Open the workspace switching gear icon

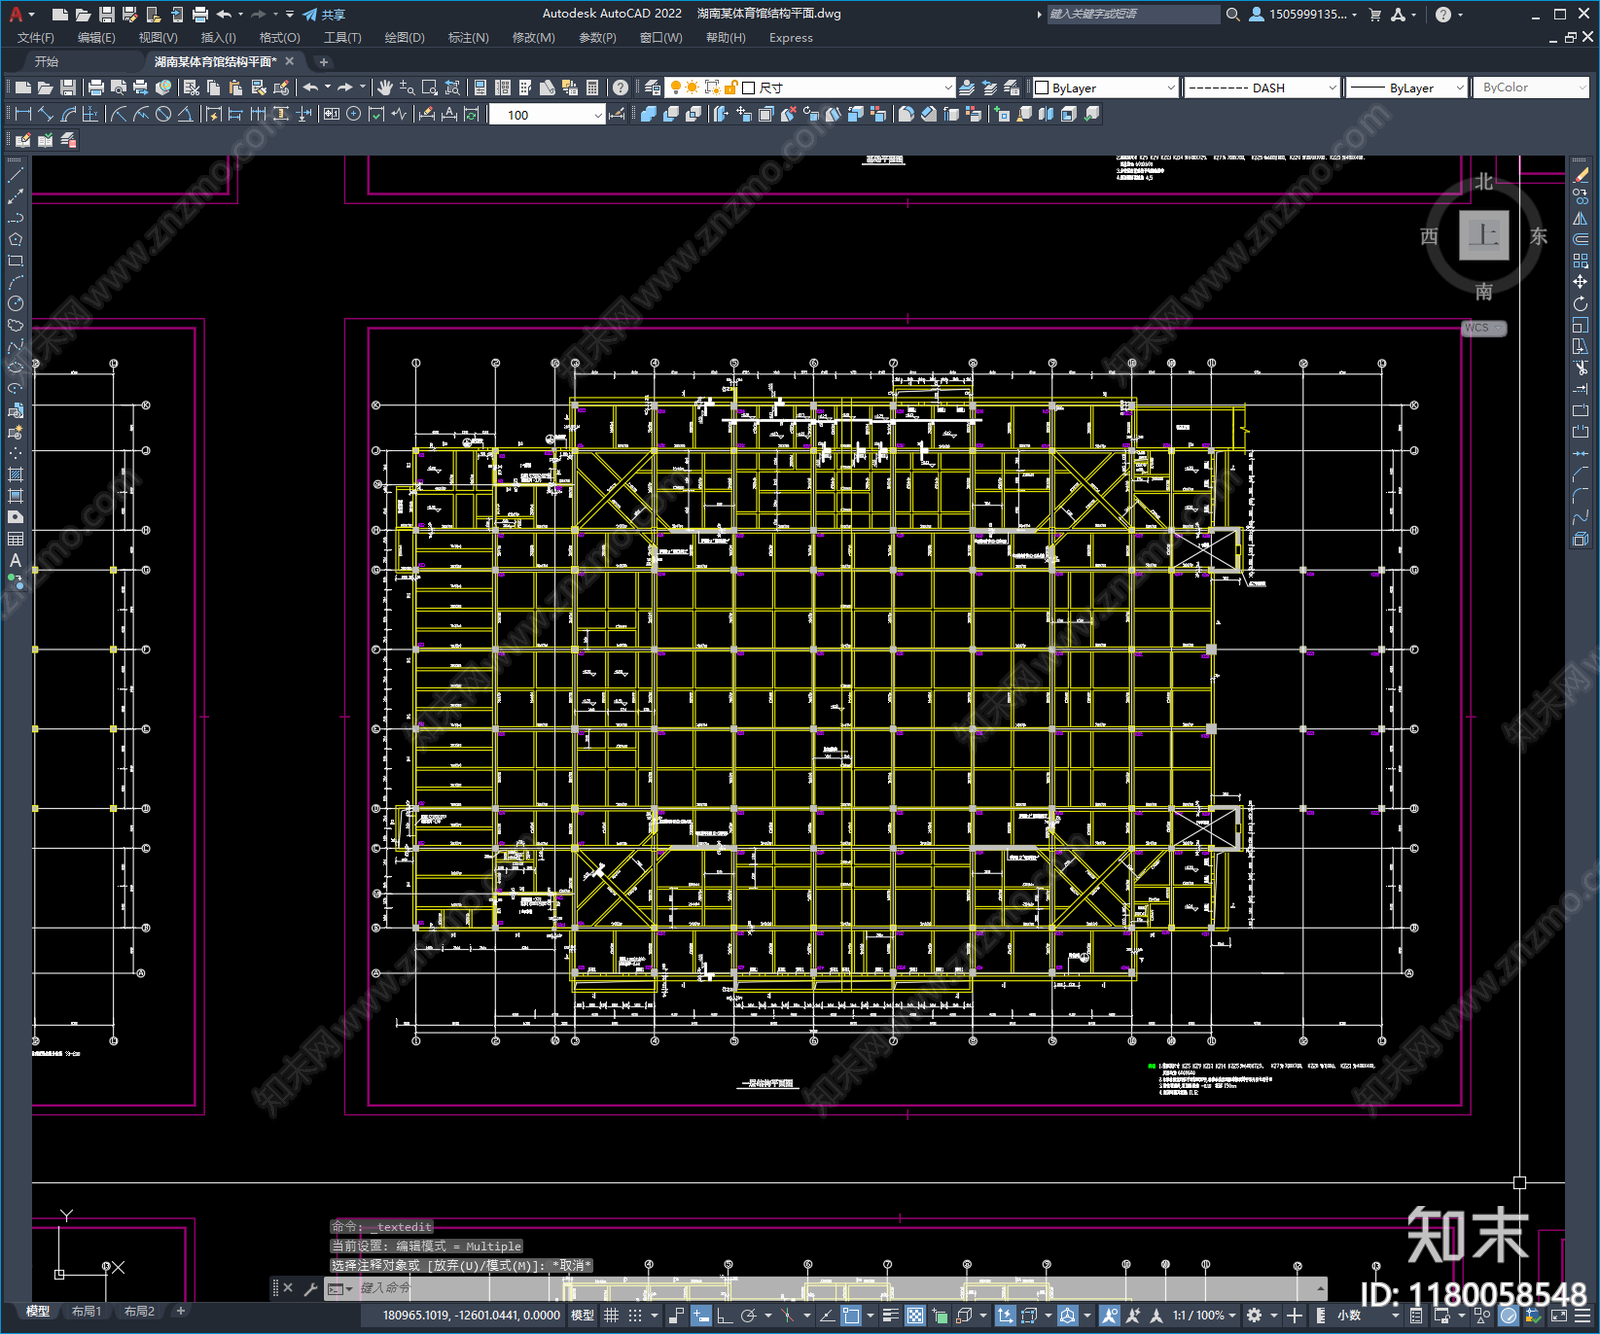[1254, 1315]
